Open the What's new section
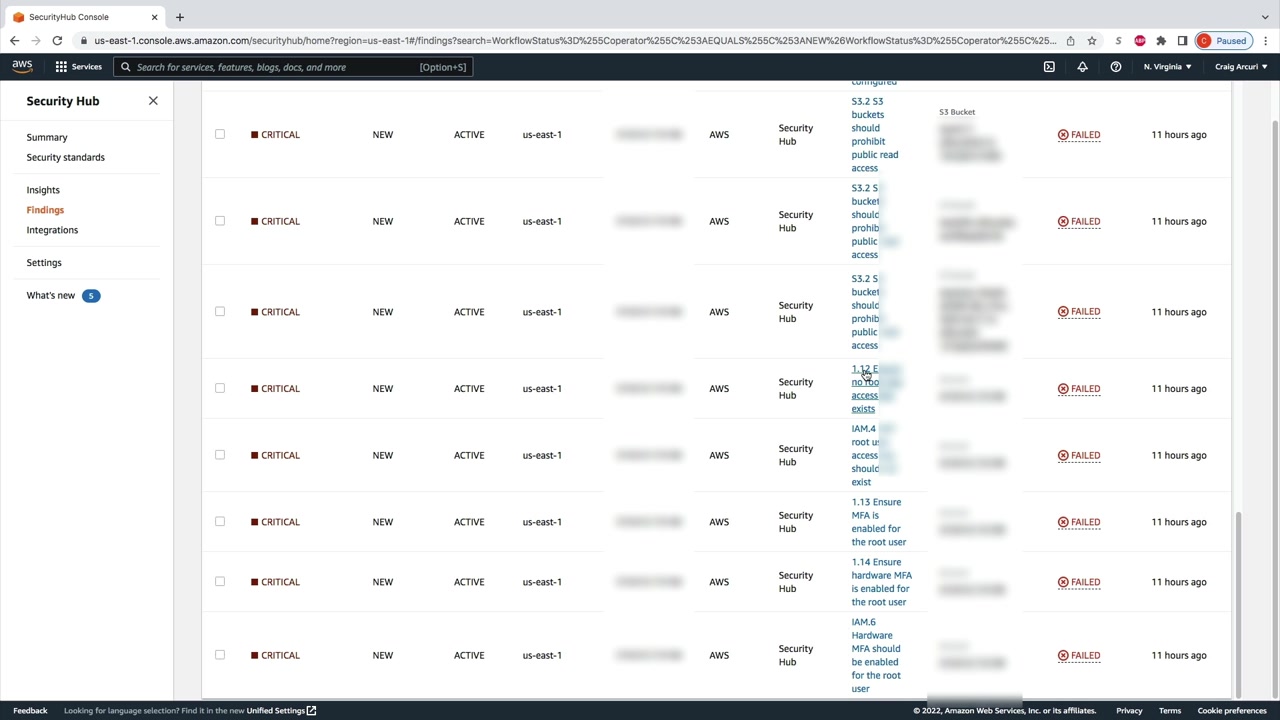Image resolution: width=1280 pixels, height=720 pixels. (51, 296)
